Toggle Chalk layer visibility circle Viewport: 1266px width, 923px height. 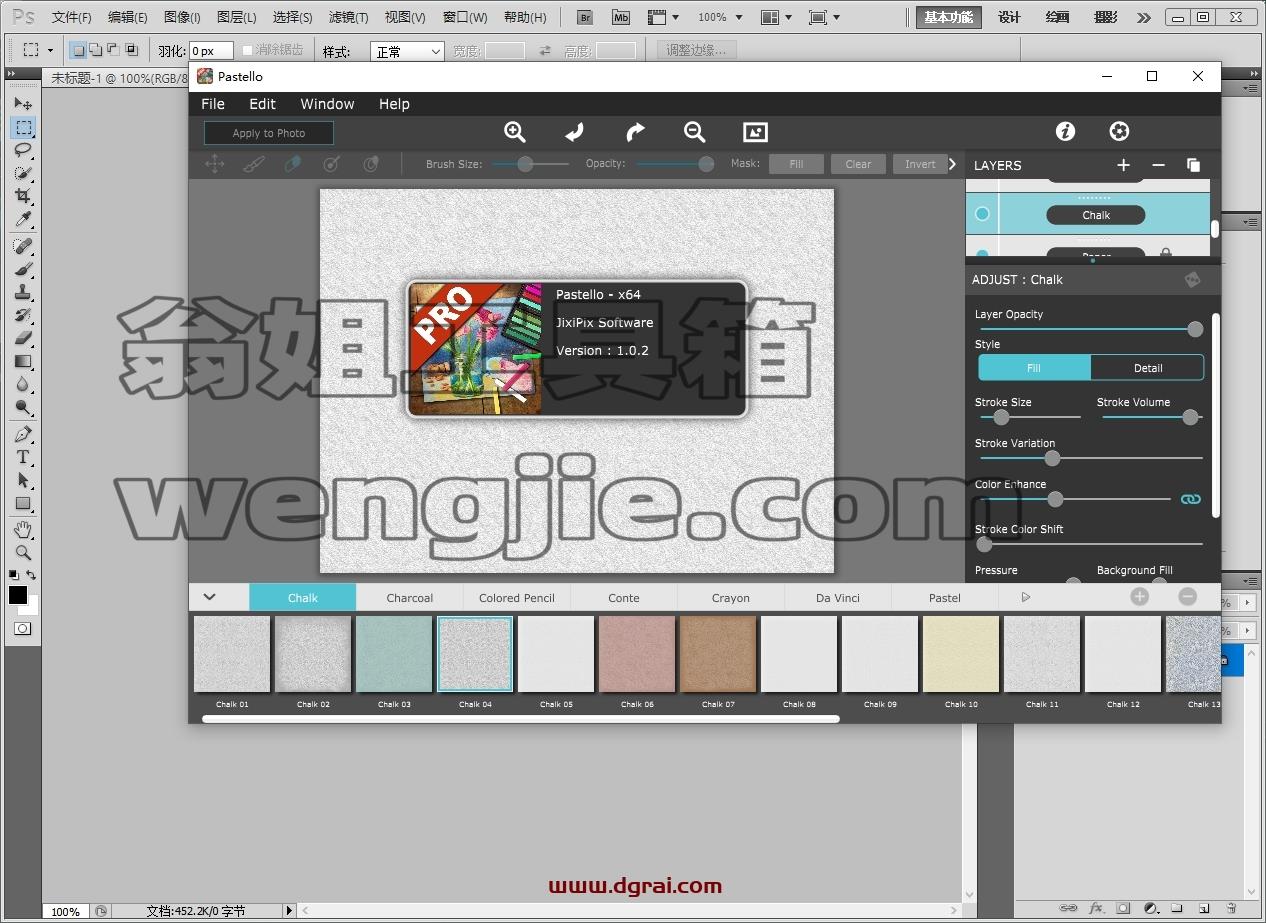pos(982,214)
